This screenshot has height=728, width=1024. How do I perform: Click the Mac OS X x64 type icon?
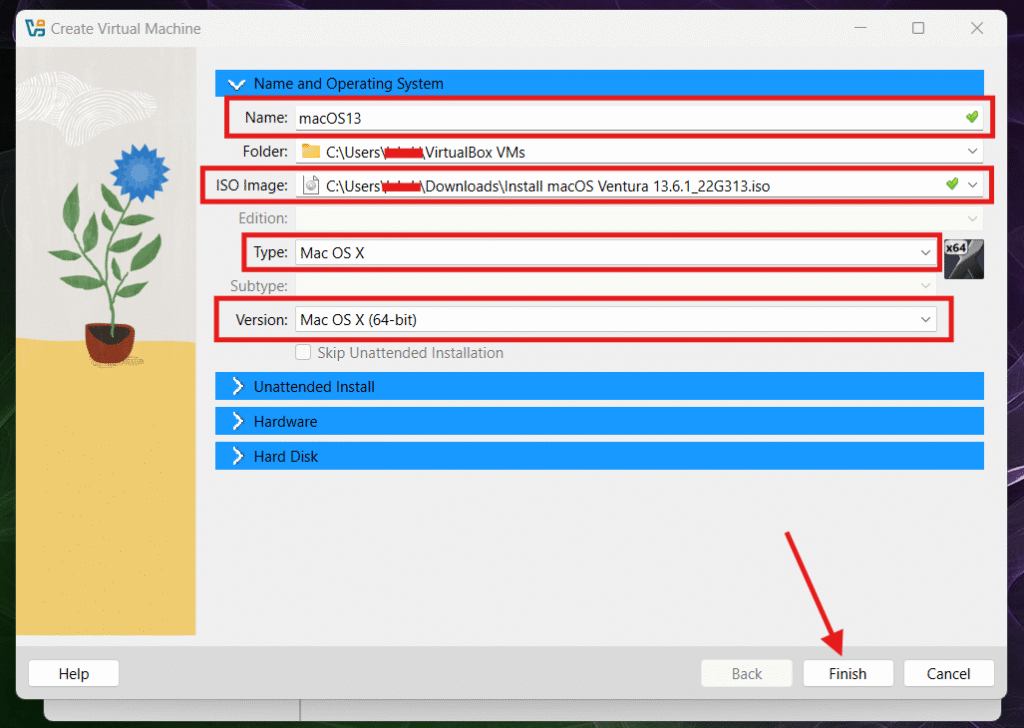pos(964,258)
